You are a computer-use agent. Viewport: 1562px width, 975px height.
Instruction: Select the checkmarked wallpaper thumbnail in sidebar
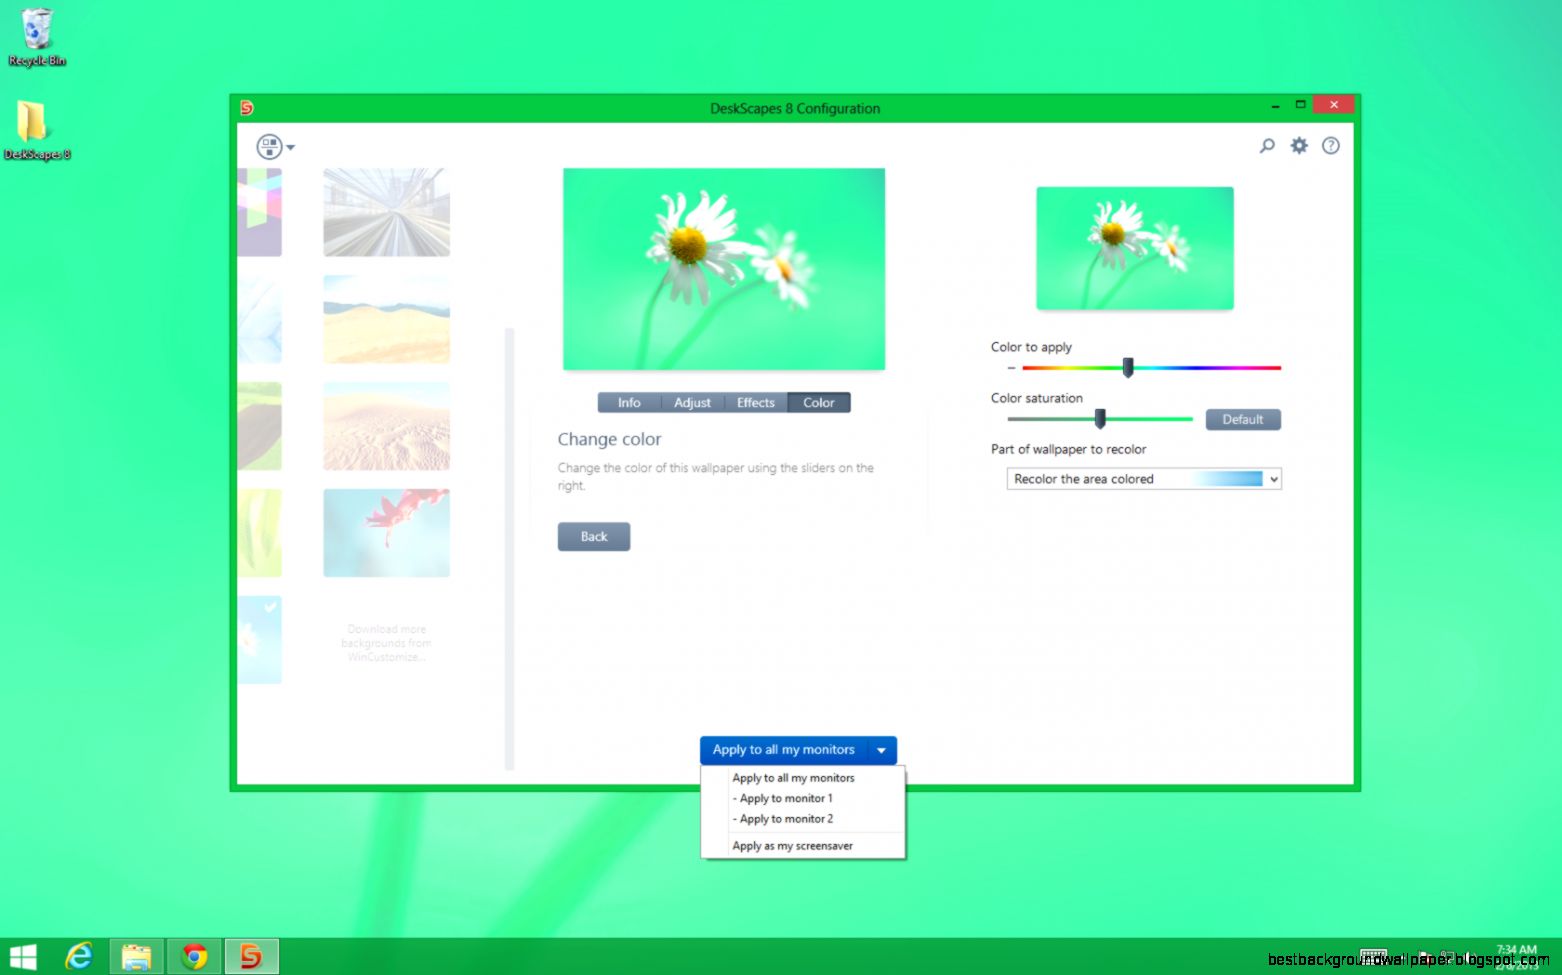coord(259,639)
